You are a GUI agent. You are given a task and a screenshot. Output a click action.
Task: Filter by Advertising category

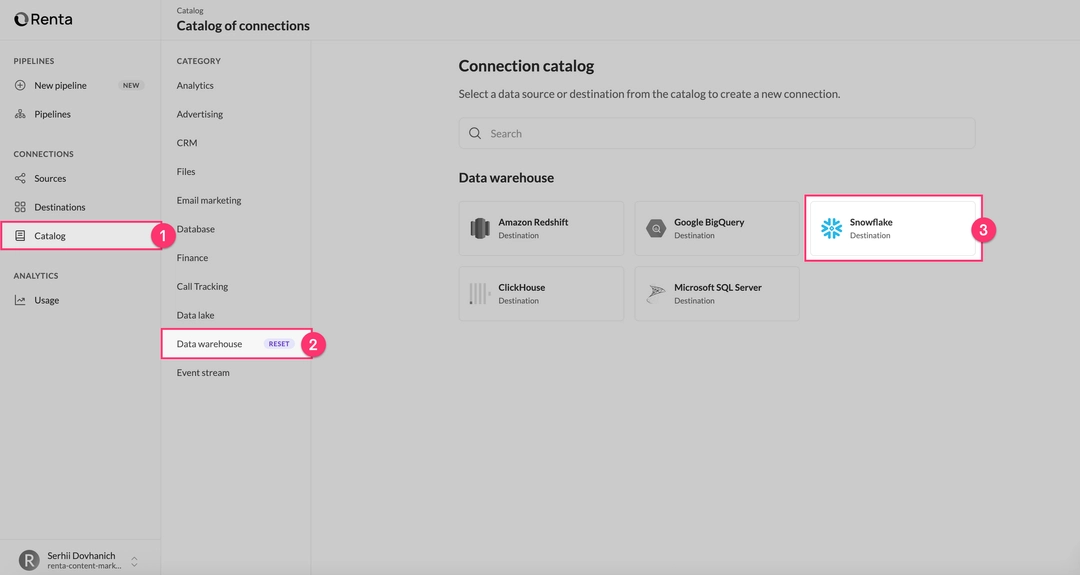pos(200,114)
